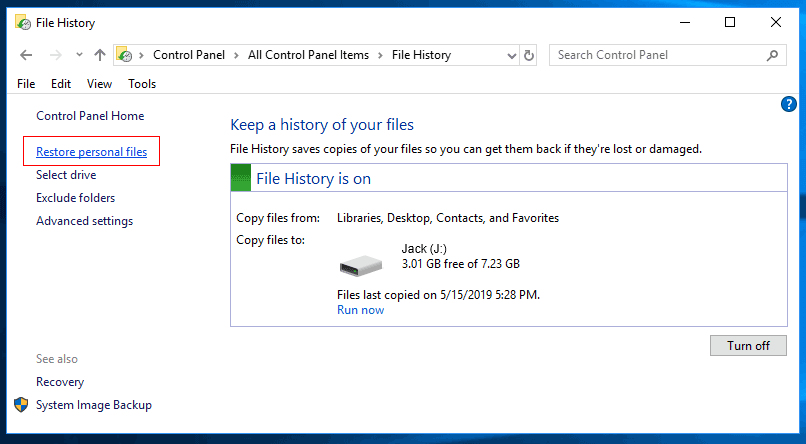806x444 pixels.
Task: Open the Recovery link
Action: click(60, 382)
